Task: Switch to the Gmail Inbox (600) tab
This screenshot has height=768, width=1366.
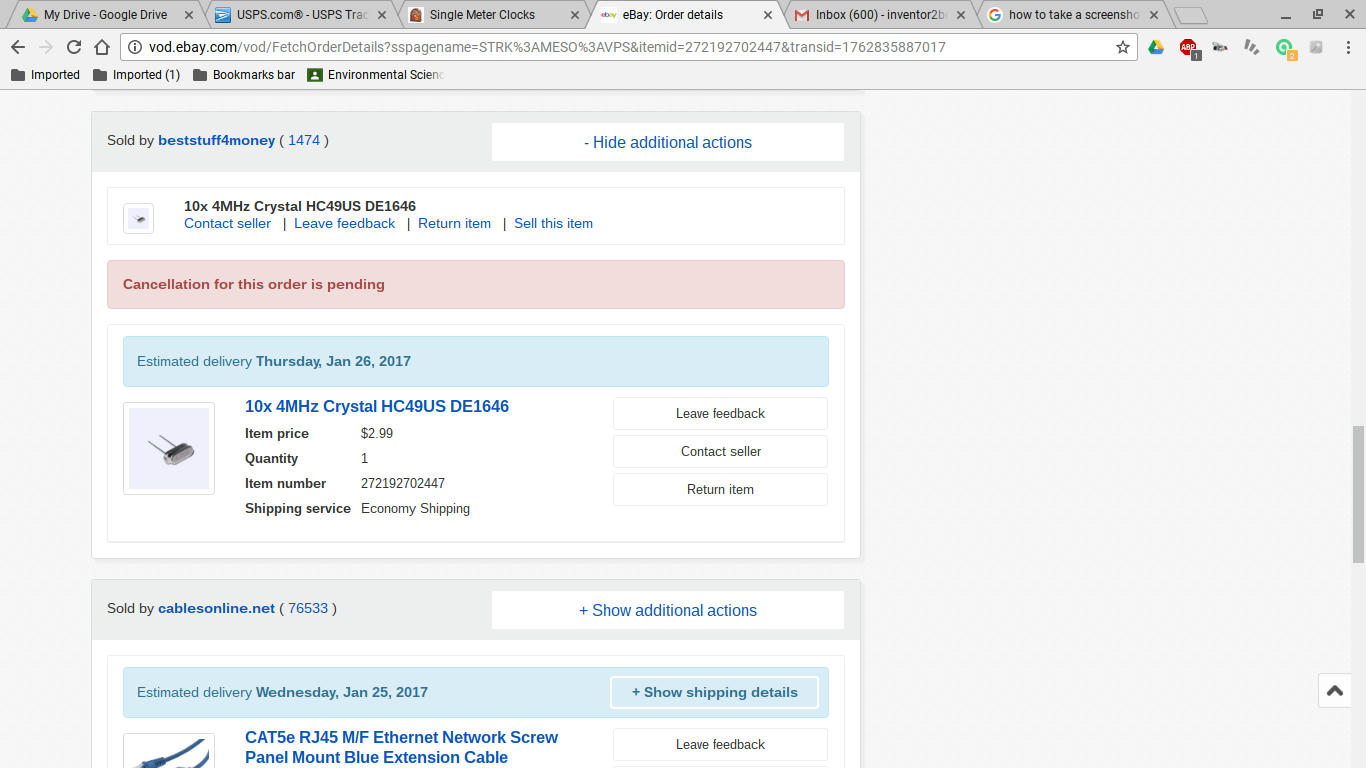Action: 880,15
